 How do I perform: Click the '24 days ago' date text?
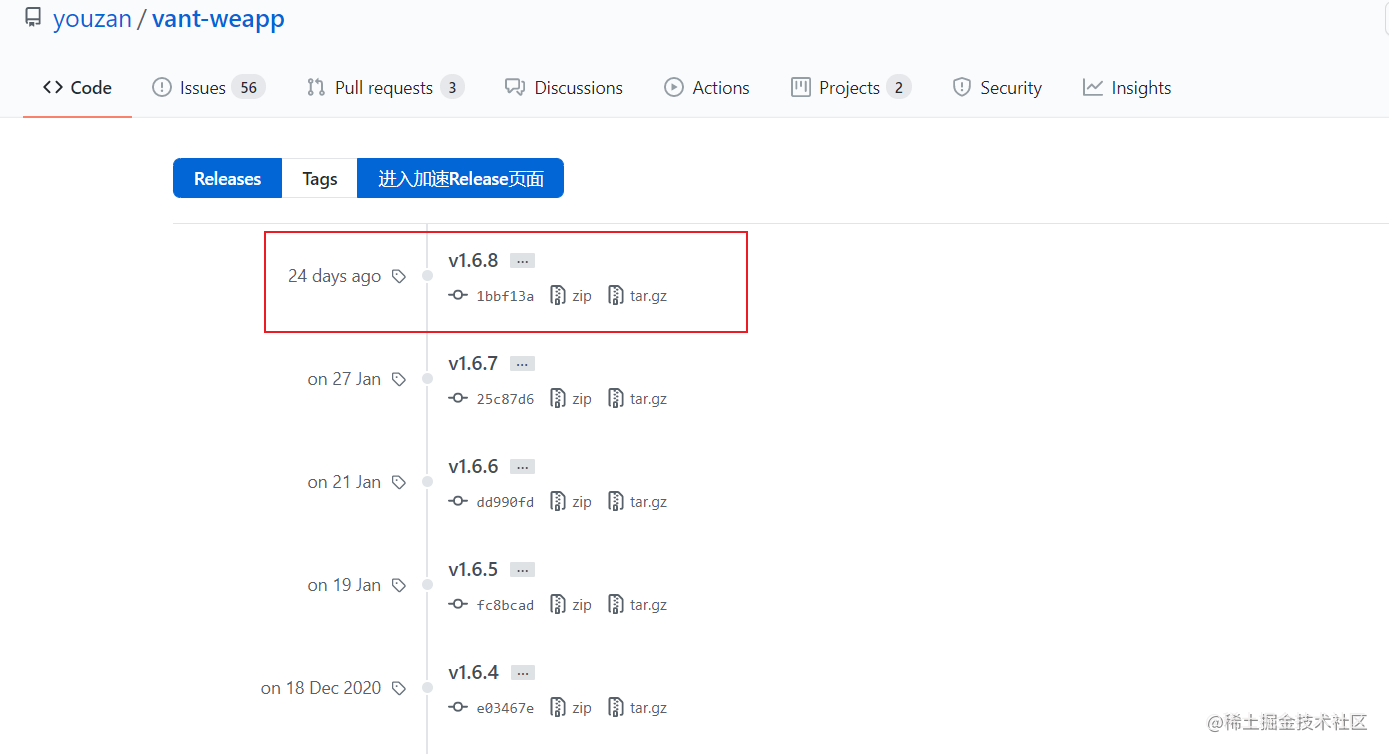tap(334, 276)
